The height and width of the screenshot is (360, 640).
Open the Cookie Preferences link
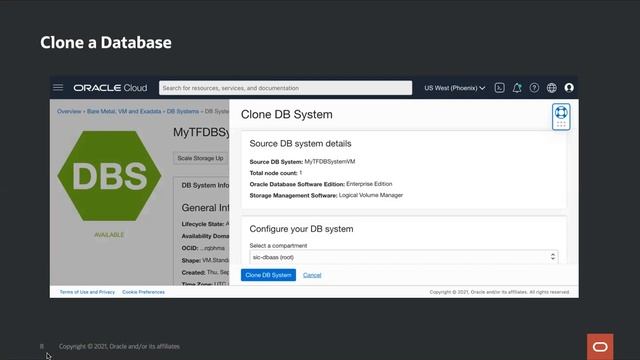143,292
